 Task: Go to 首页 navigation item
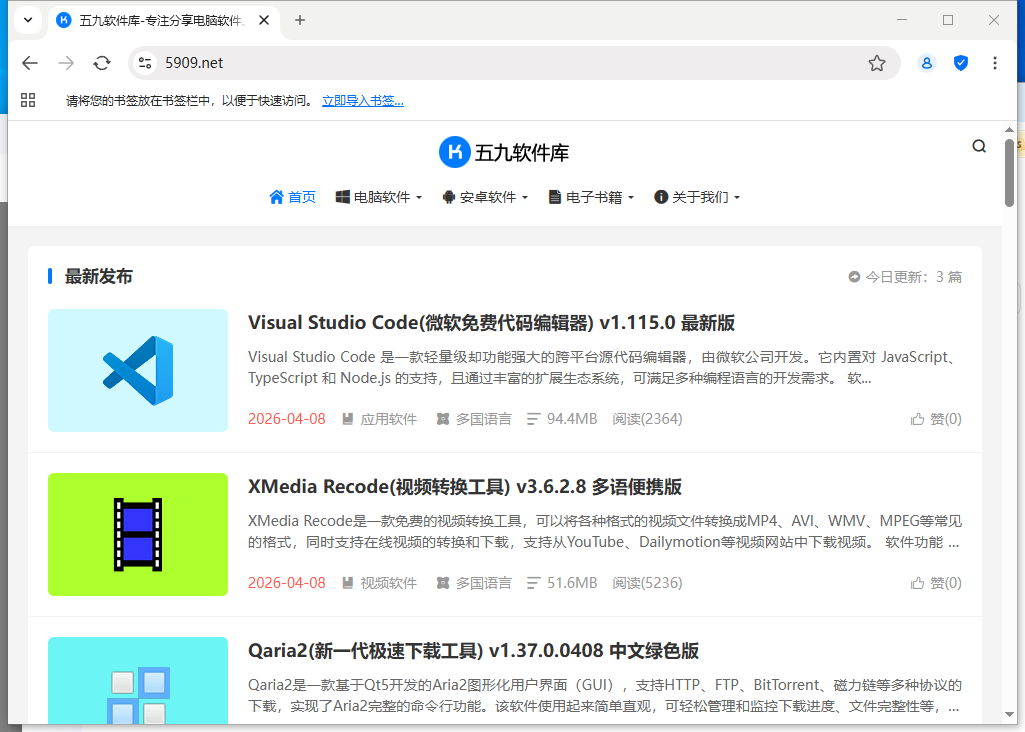[293, 197]
